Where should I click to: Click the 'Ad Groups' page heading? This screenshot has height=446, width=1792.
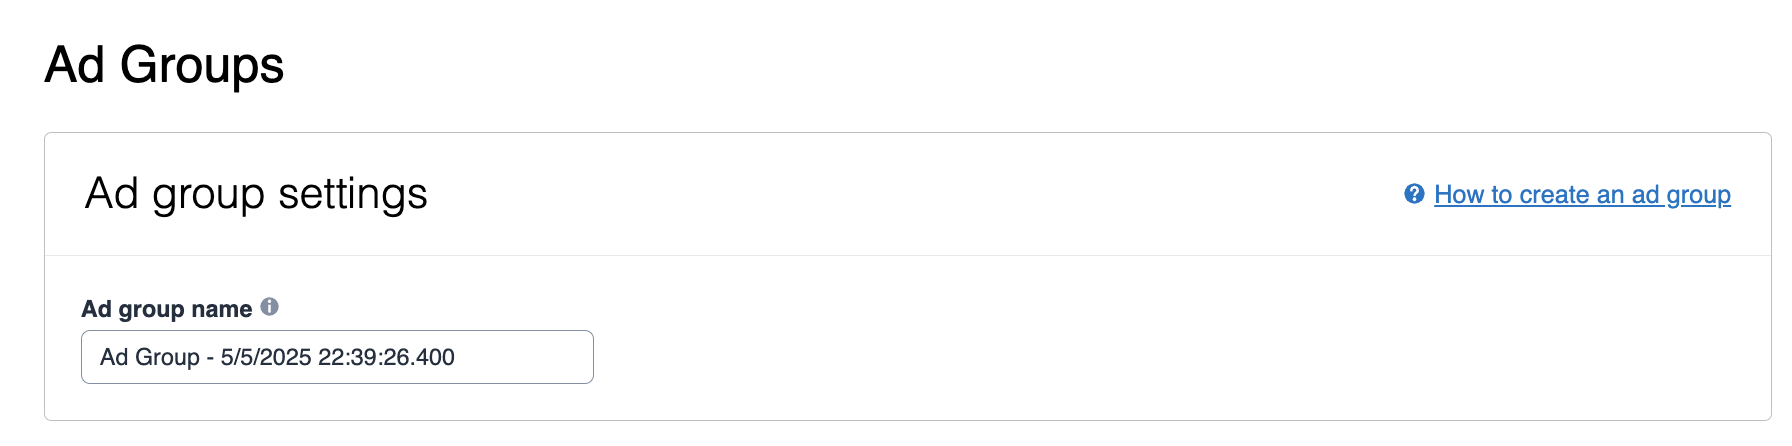tap(164, 66)
